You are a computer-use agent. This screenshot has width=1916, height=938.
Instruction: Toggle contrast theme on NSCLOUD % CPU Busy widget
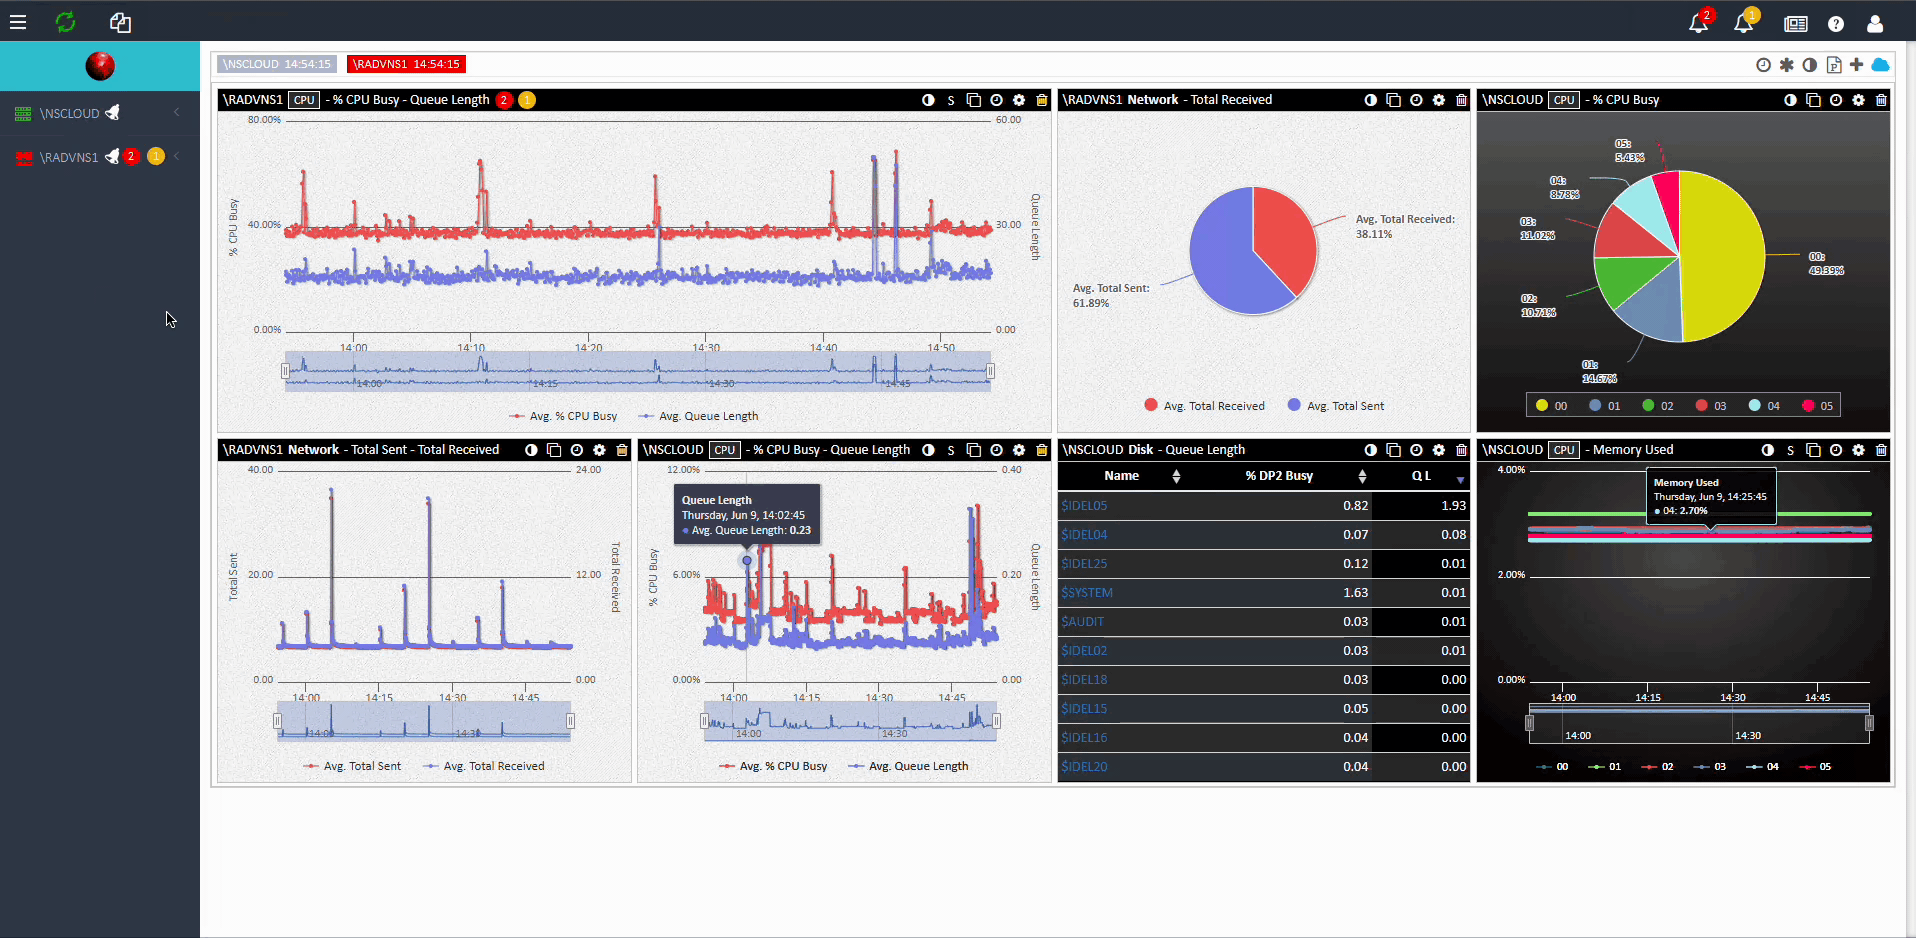click(1790, 100)
